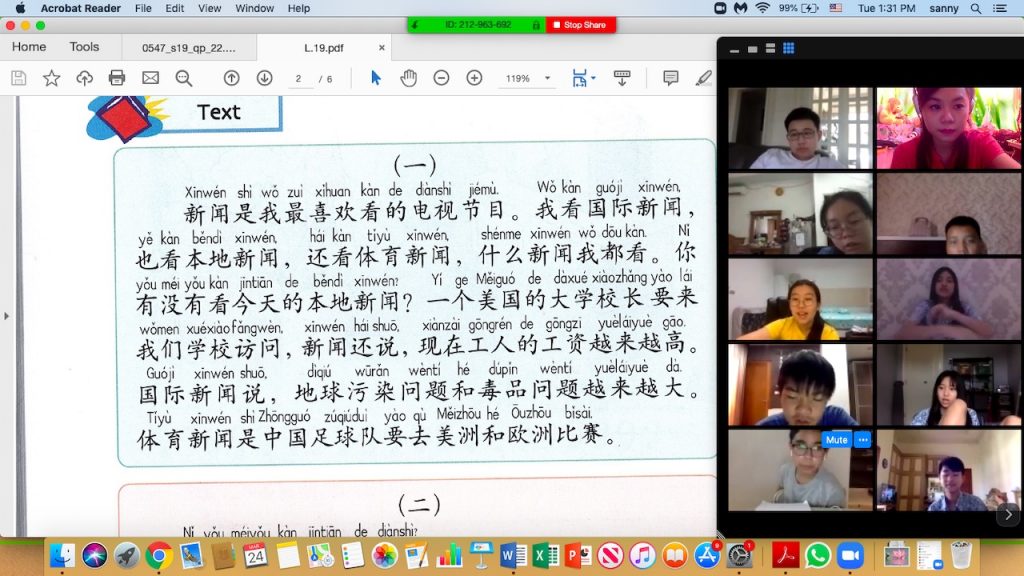Screen dimensions: 1024x576
Task: Switch Zoom to single speaker view
Action: click(x=752, y=48)
